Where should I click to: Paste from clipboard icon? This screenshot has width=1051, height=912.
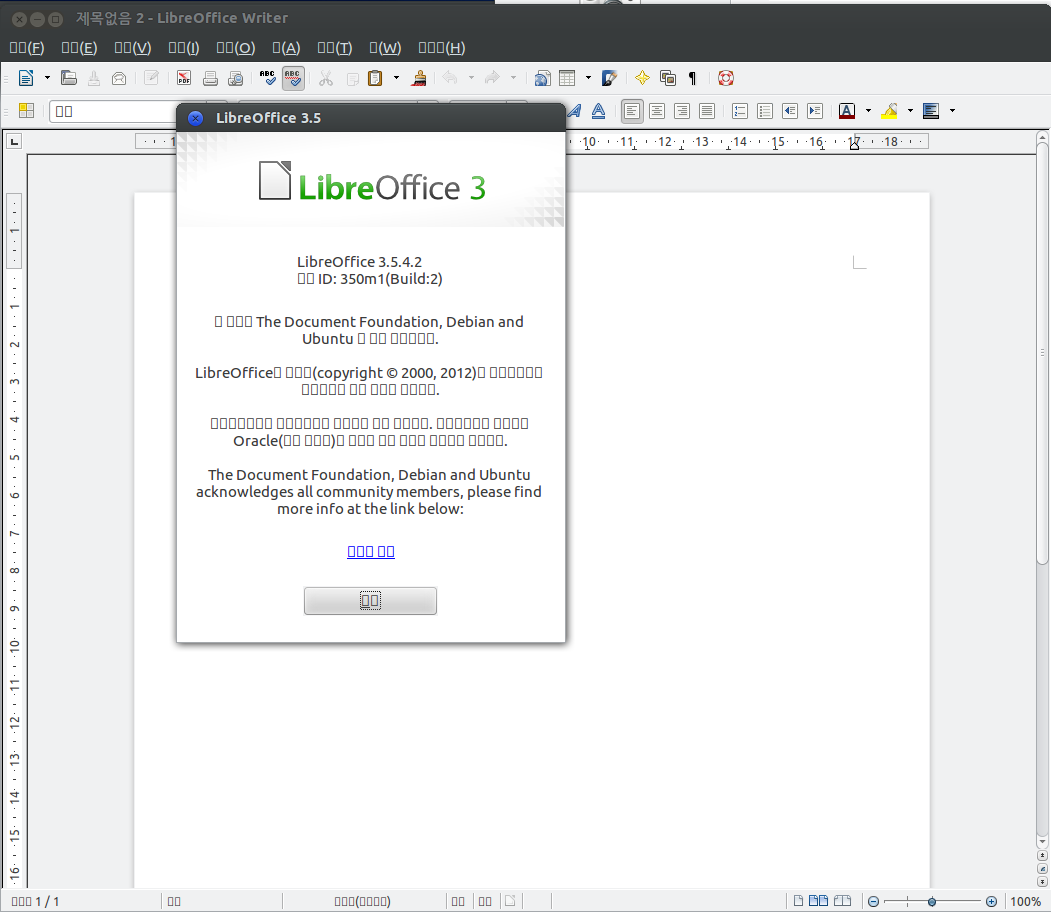pos(375,78)
